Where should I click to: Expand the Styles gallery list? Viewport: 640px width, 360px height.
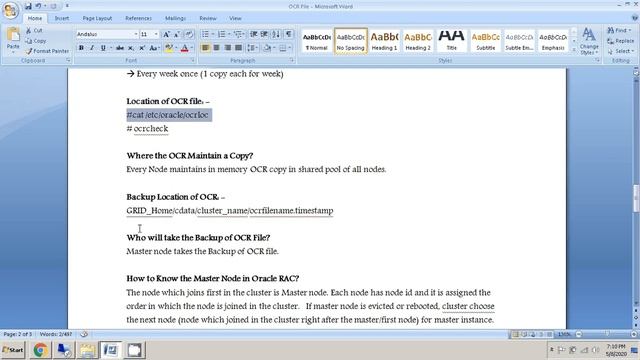tap(573, 51)
